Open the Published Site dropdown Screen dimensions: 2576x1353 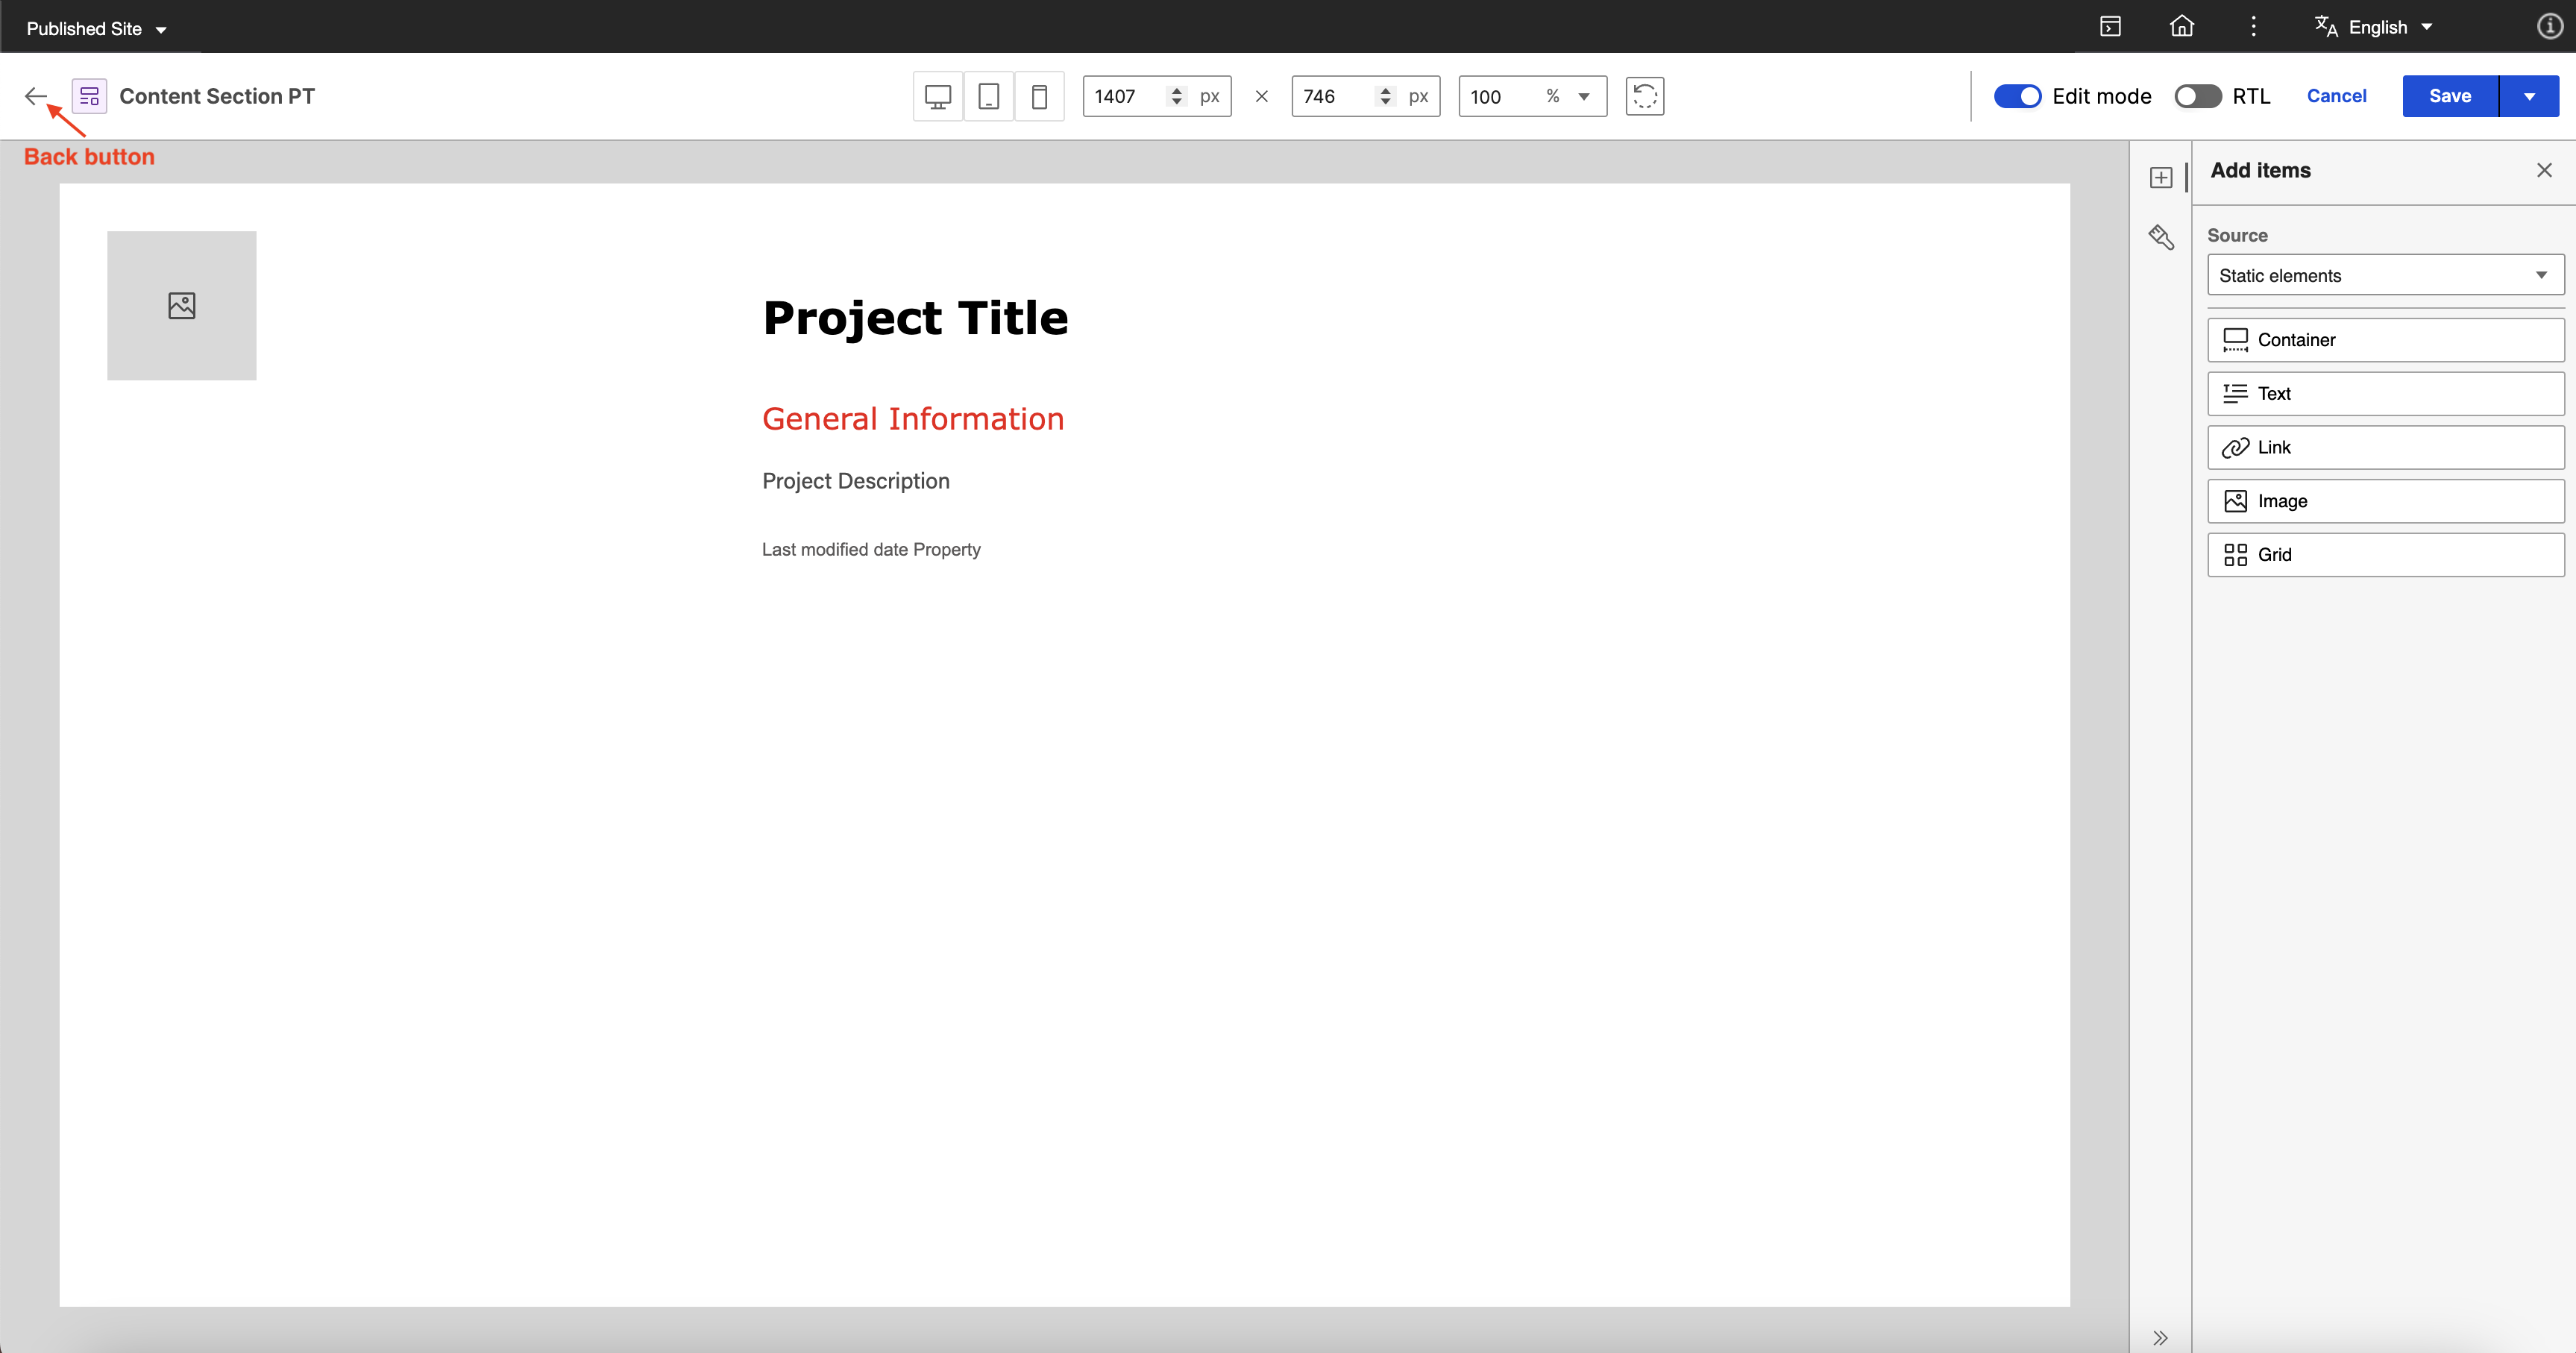(96, 29)
